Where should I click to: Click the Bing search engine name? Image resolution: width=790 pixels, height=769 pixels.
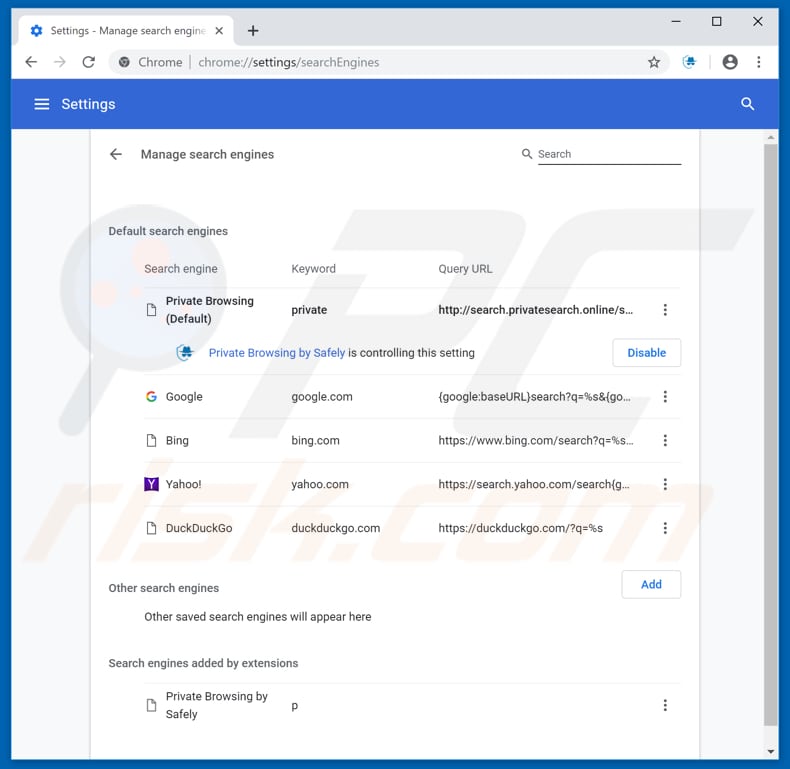(177, 440)
